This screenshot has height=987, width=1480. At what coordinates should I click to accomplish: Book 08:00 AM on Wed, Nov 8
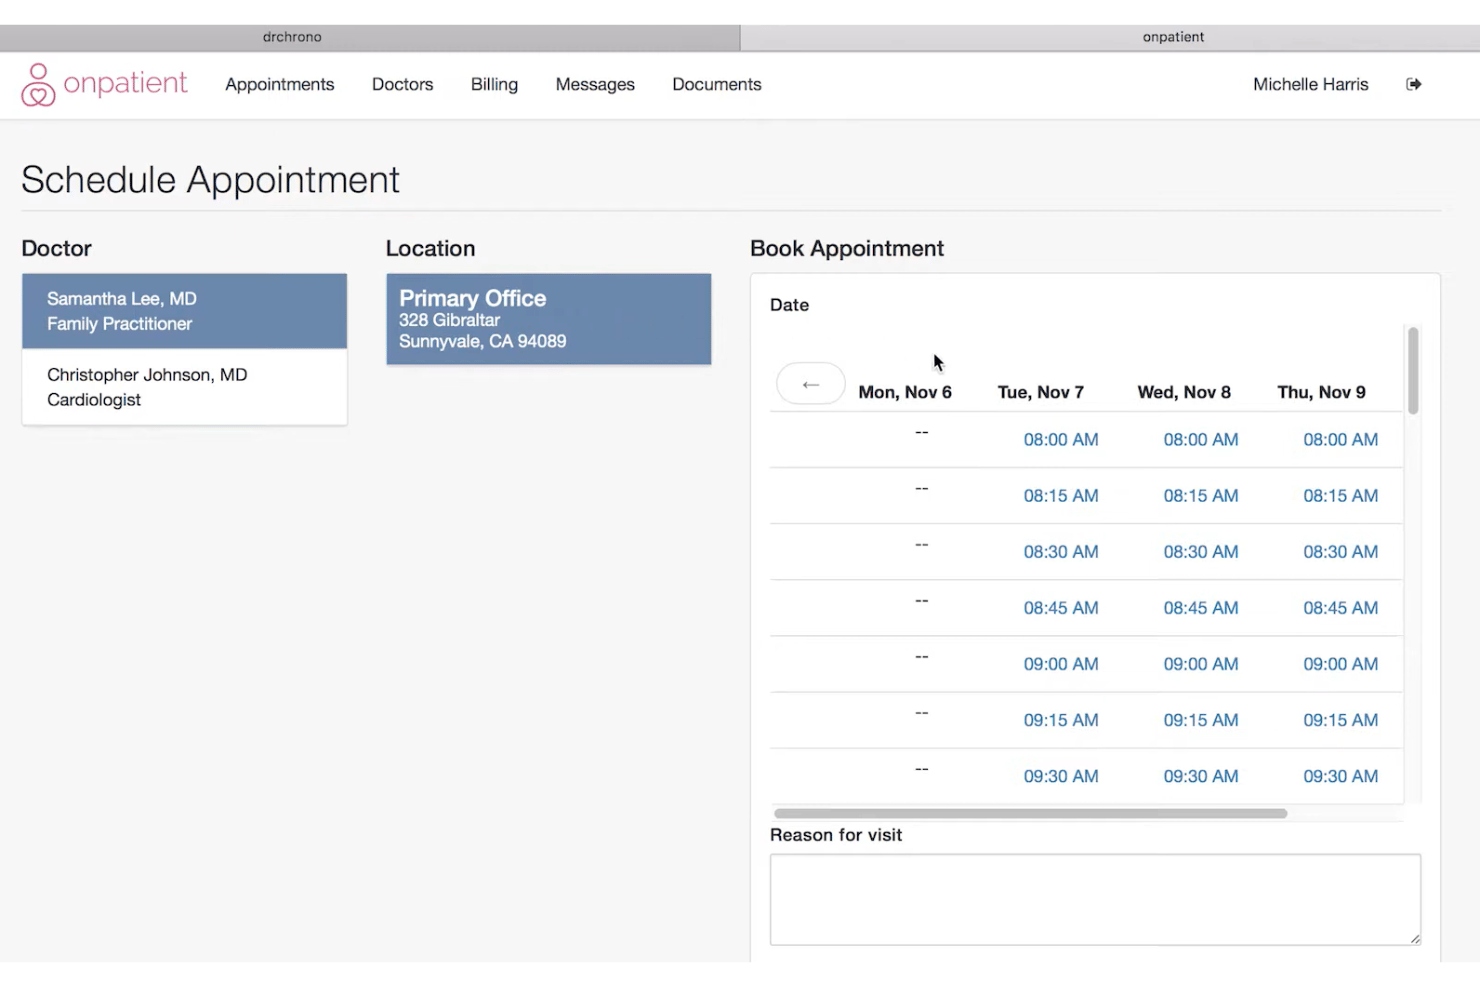[1201, 440]
